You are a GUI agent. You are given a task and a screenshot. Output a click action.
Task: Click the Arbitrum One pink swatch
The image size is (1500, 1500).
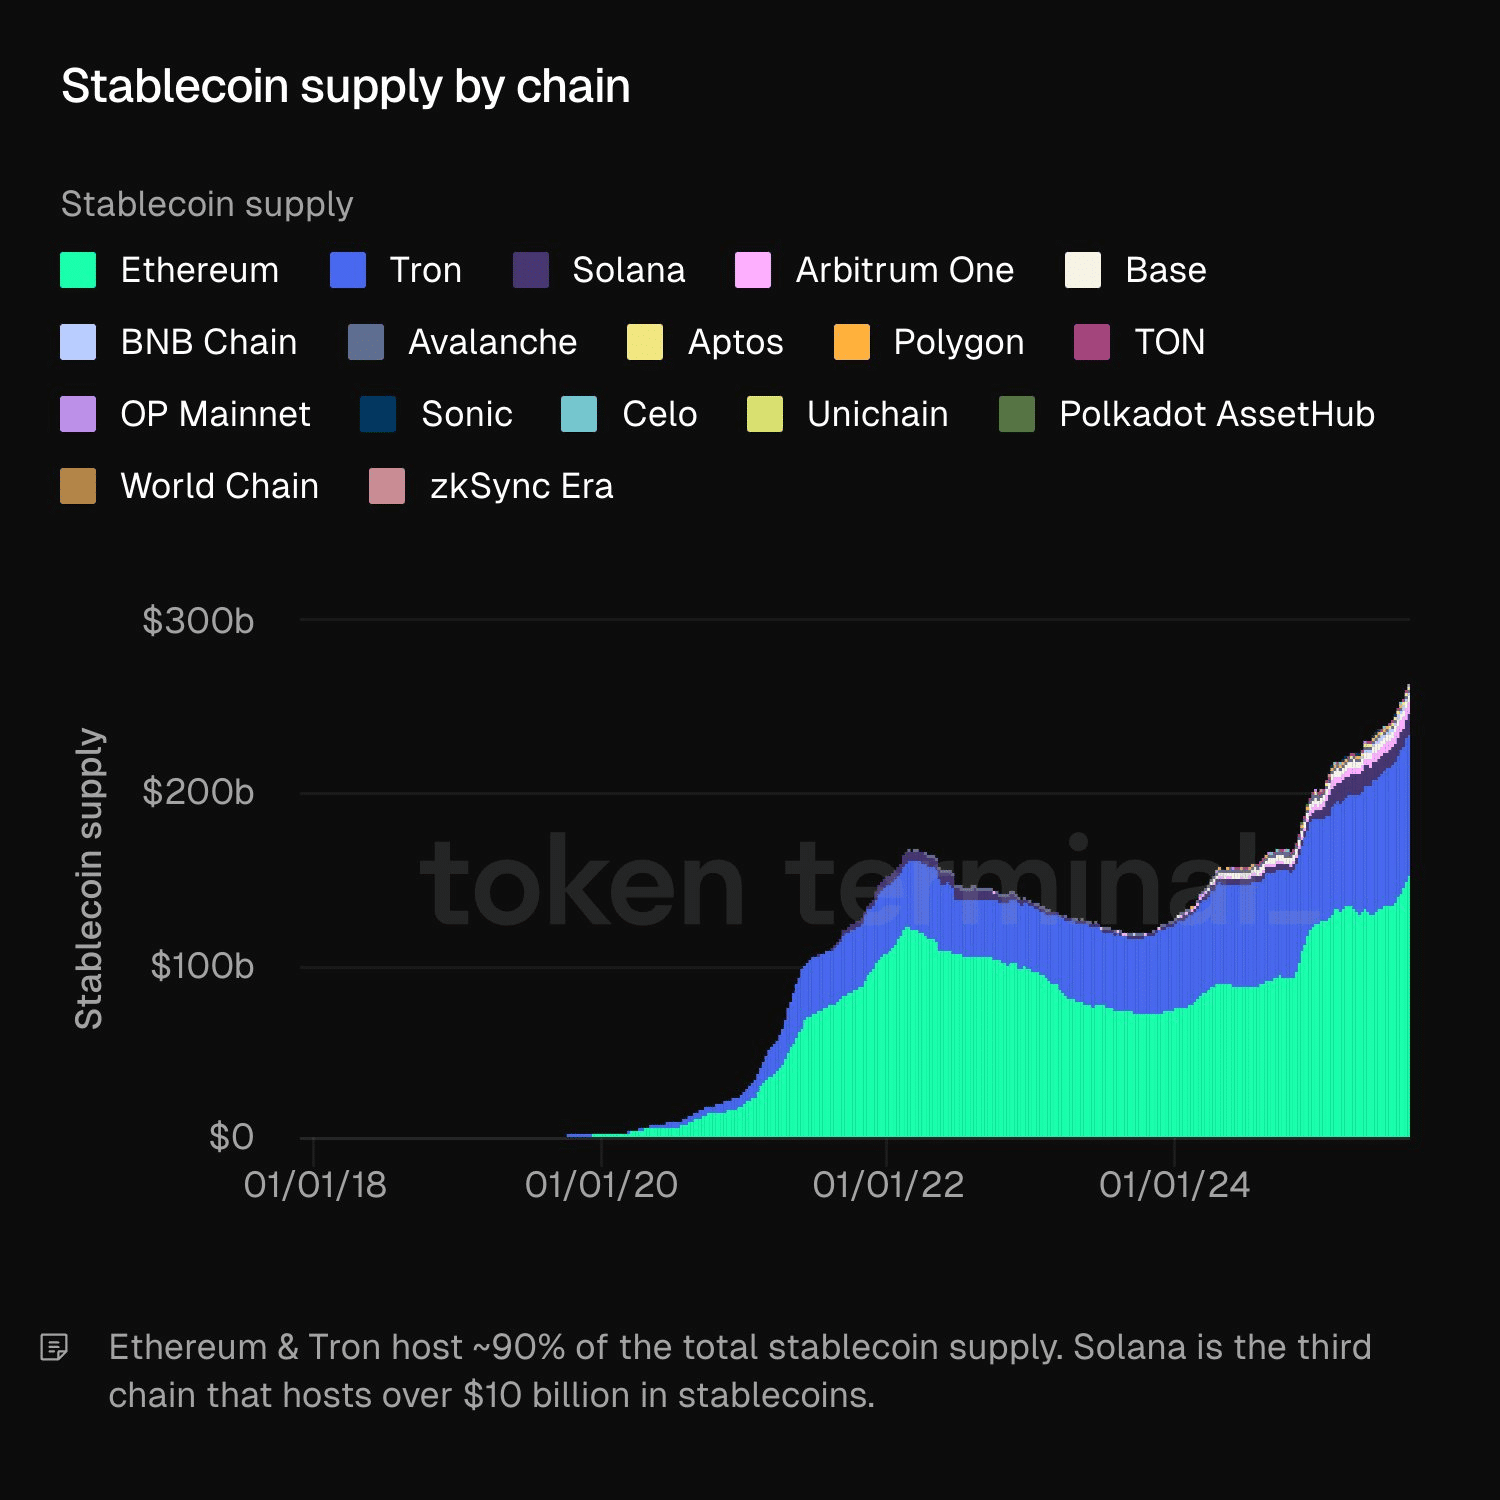[x=753, y=270]
